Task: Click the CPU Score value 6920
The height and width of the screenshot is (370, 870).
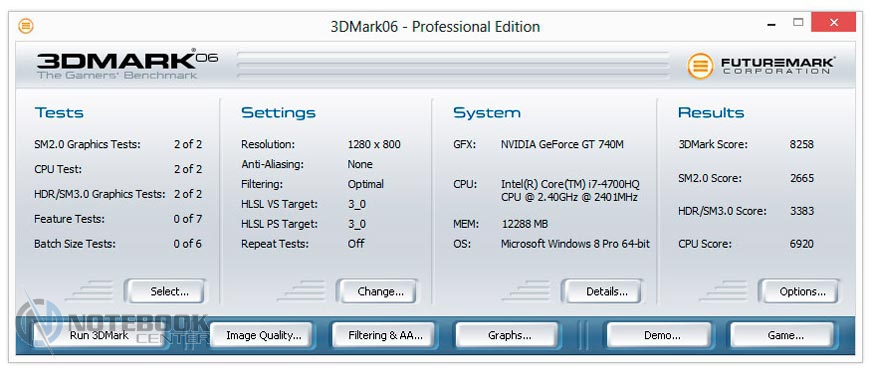Action: pyautogui.click(x=802, y=244)
